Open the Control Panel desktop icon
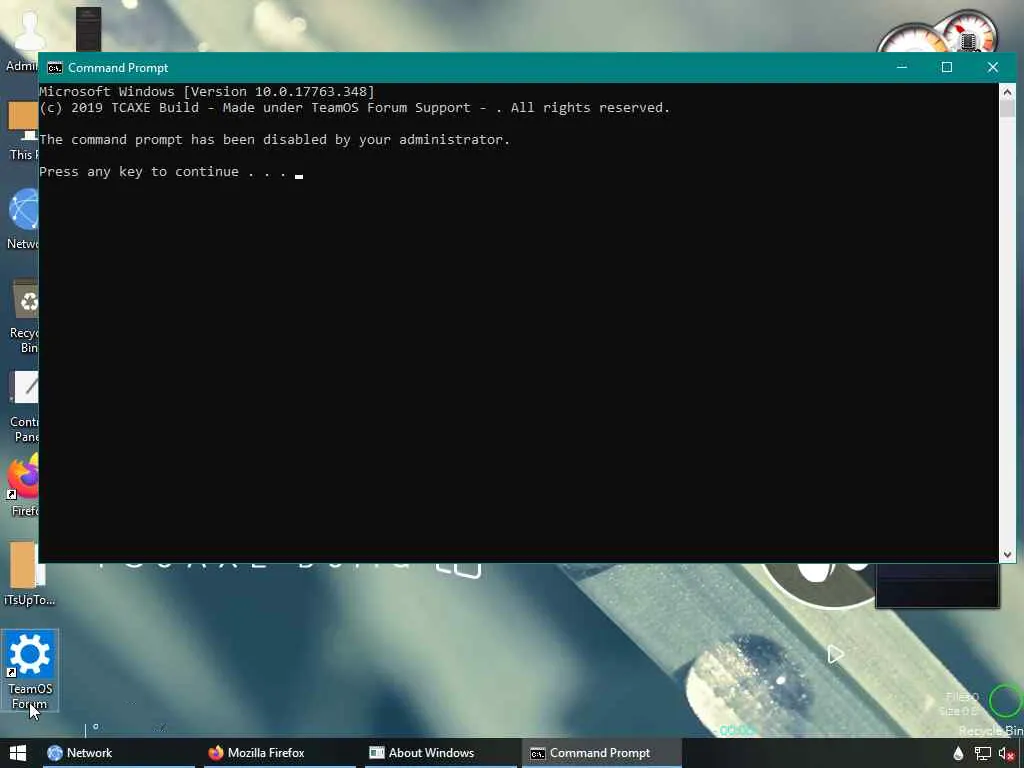 [x=24, y=407]
